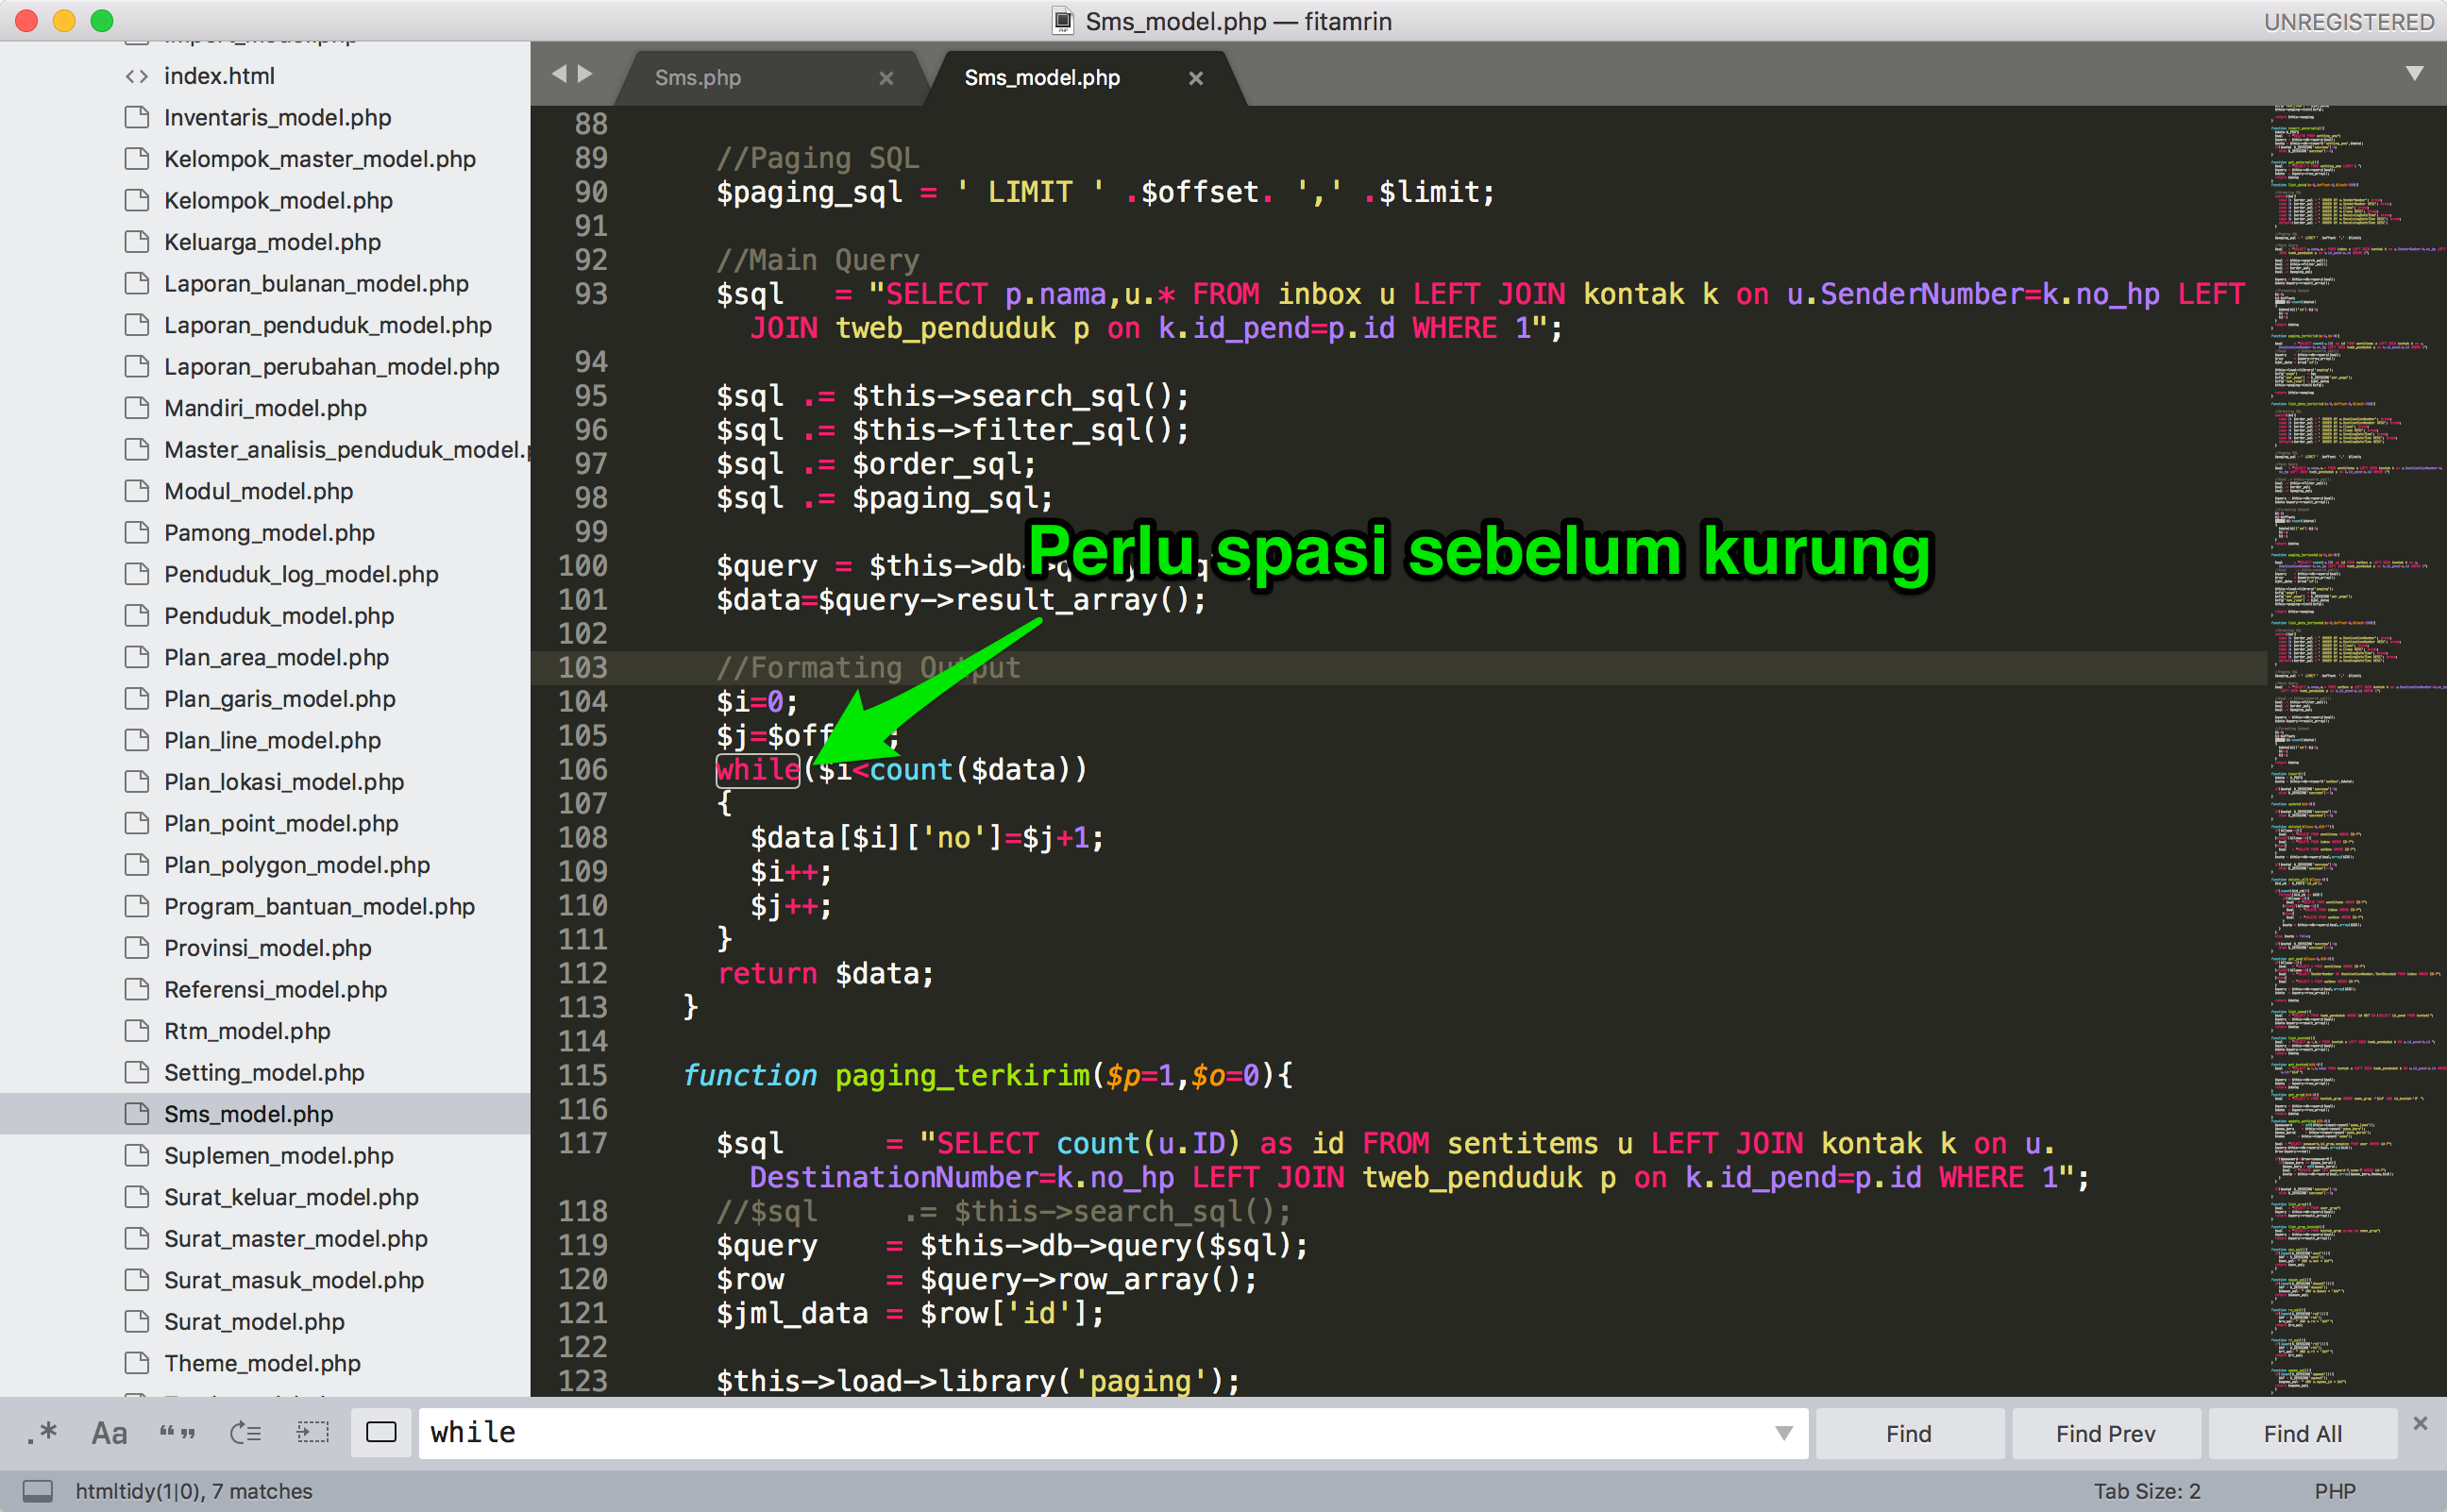Open the search history dropdown

[1784, 1432]
